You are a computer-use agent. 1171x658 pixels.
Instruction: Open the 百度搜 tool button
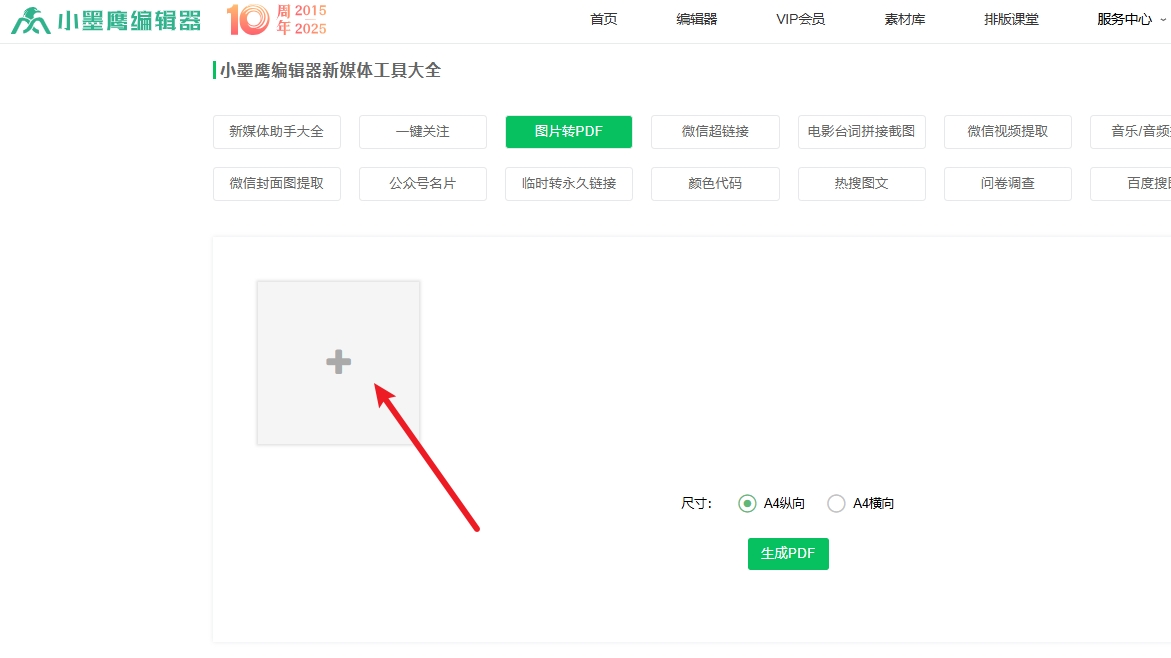point(1131,184)
